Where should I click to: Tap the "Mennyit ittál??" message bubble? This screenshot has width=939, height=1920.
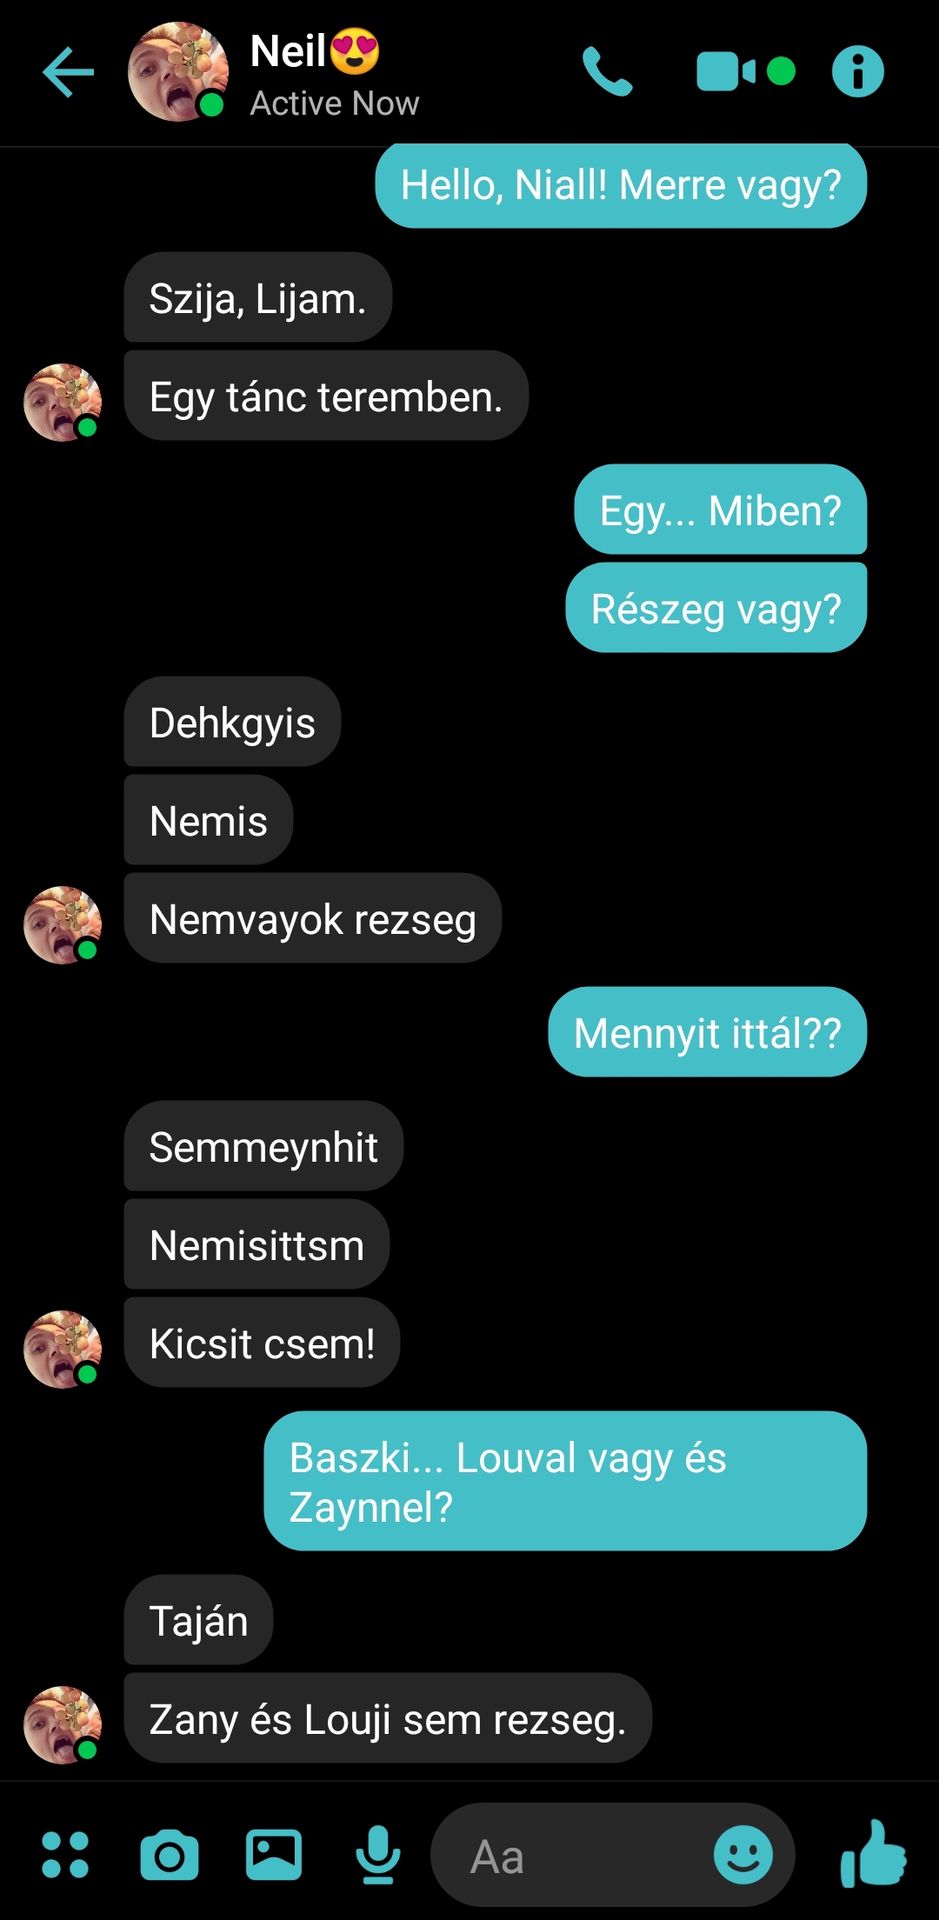(707, 1032)
